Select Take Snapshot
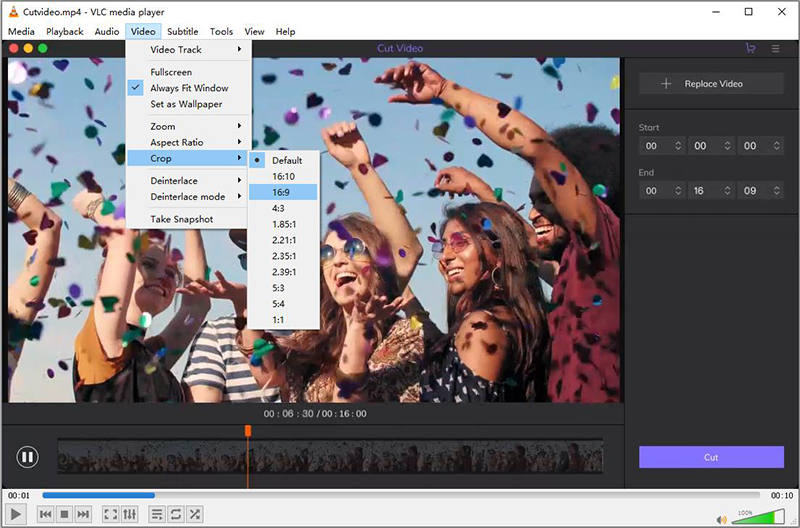The image size is (800, 528). (187, 219)
